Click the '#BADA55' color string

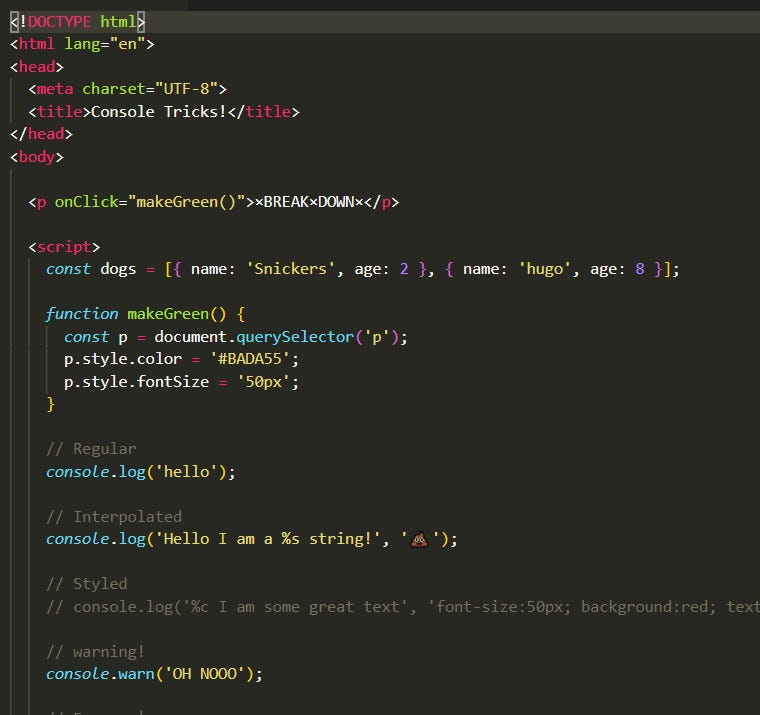pyautogui.click(x=250, y=359)
